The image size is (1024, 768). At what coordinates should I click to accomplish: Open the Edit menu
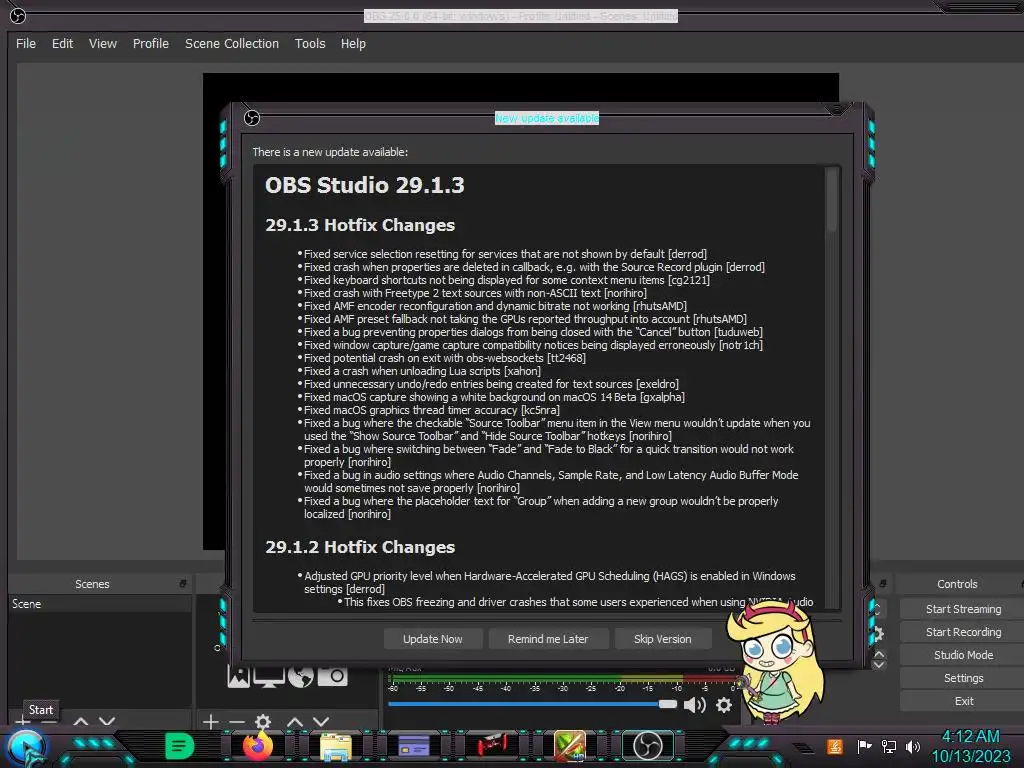click(63, 43)
